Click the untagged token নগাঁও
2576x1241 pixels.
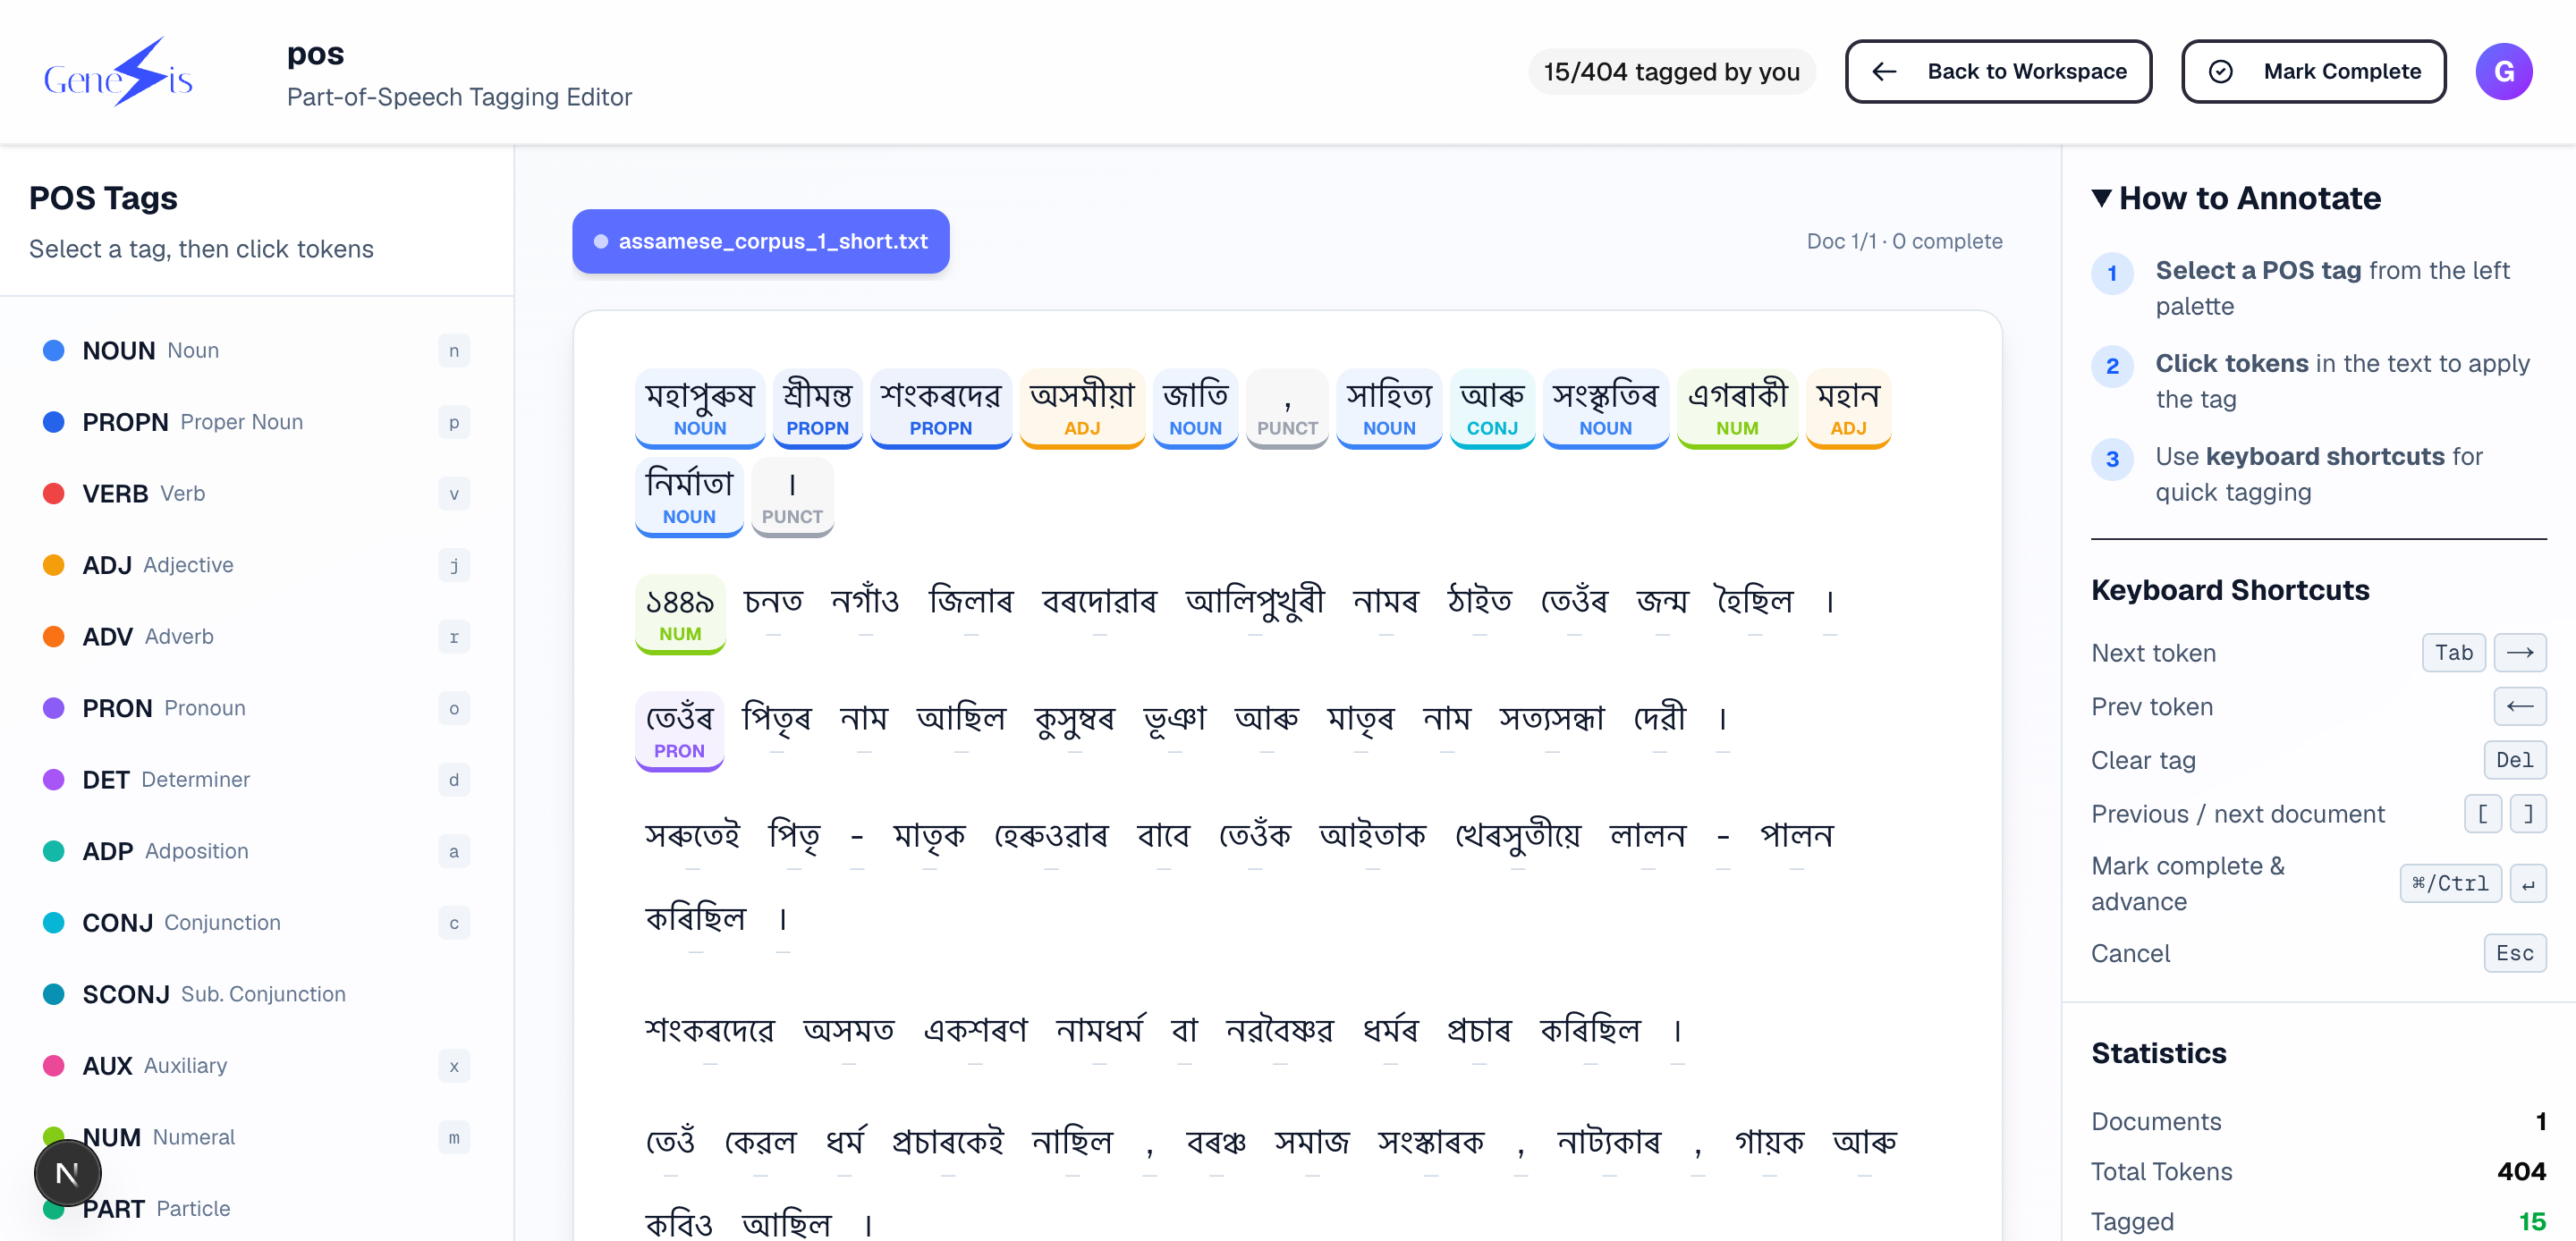click(865, 604)
